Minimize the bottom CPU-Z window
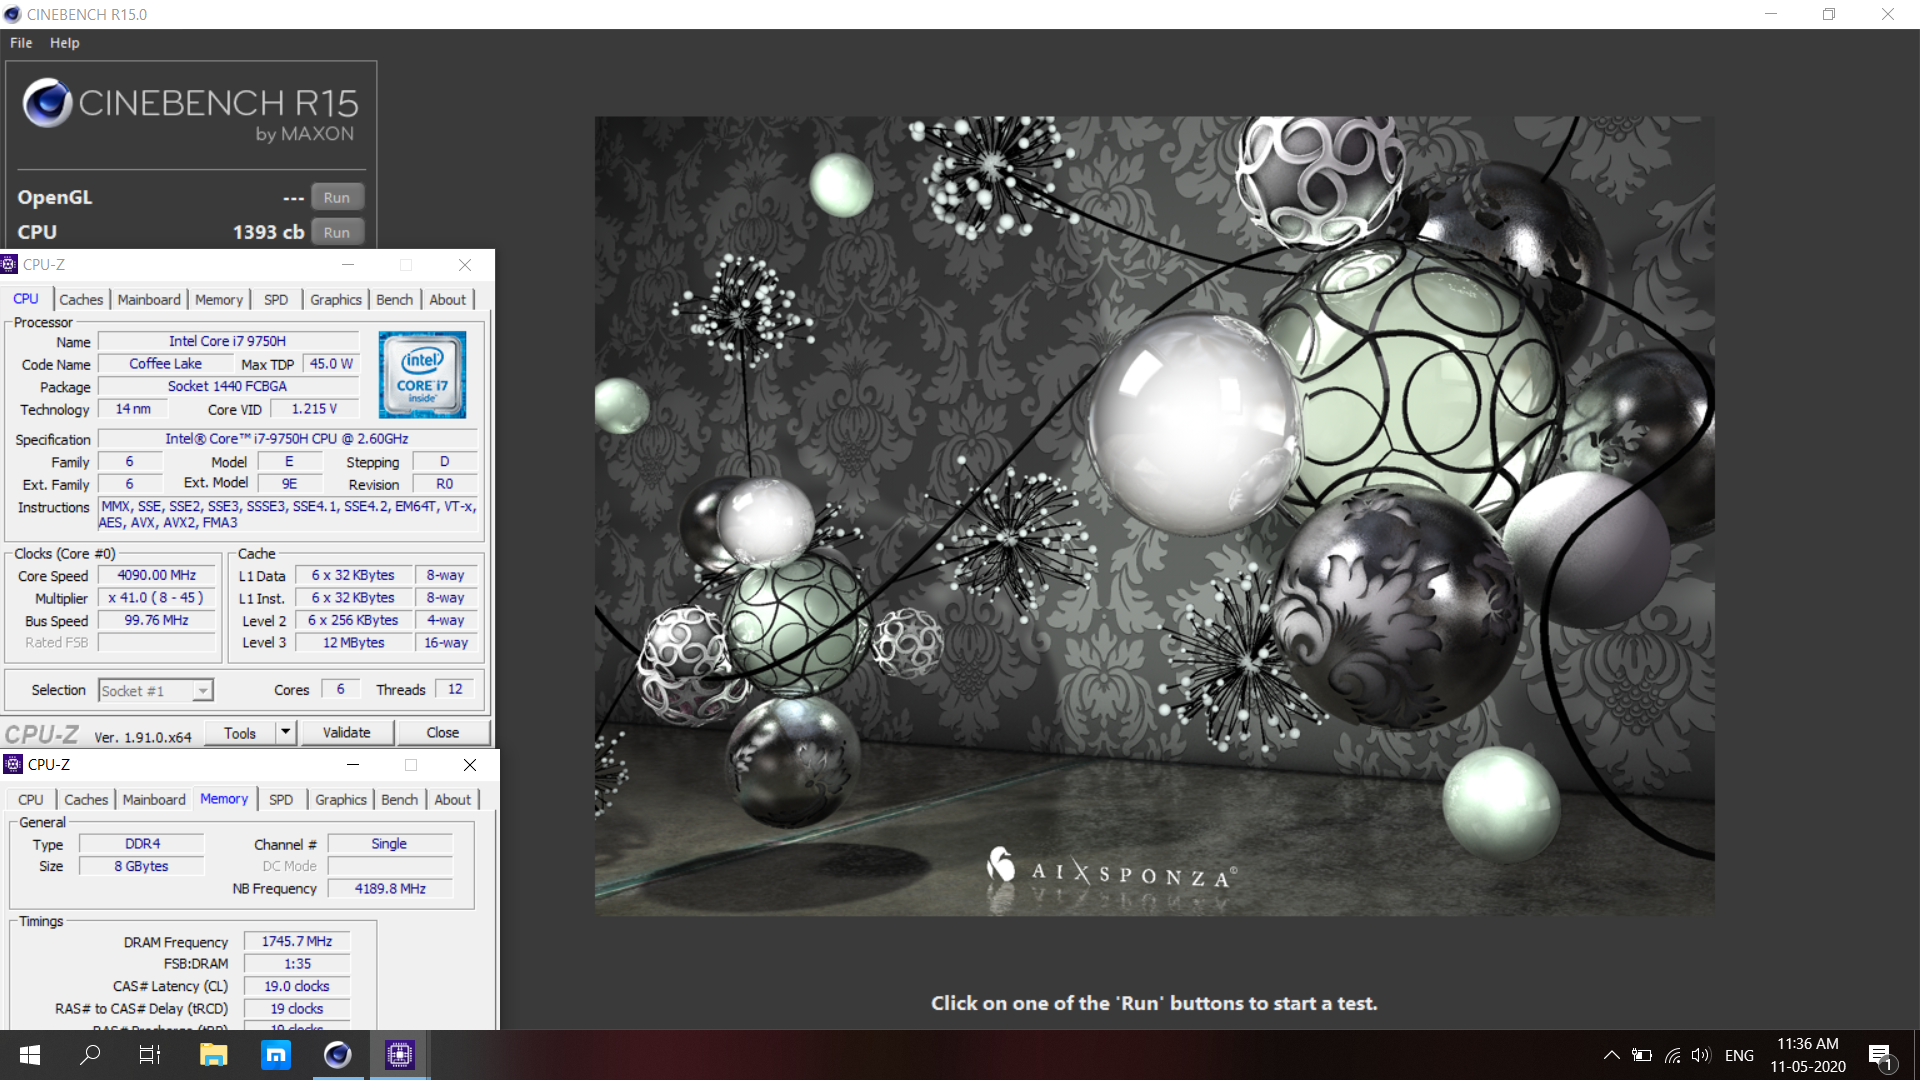This screenshot has width=1920, height=1080. (x=353, y=765)
